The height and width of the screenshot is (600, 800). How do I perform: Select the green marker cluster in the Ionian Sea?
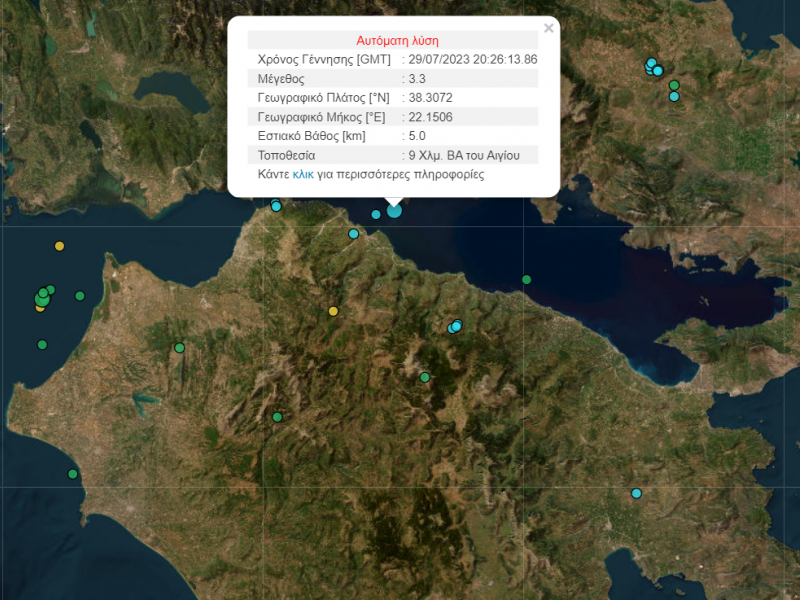(x=43, y=299)
